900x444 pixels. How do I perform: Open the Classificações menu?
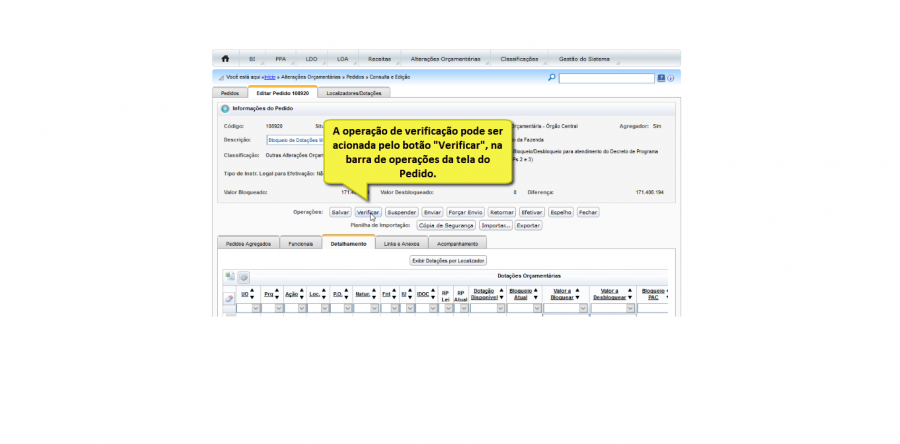coord(519,59)
